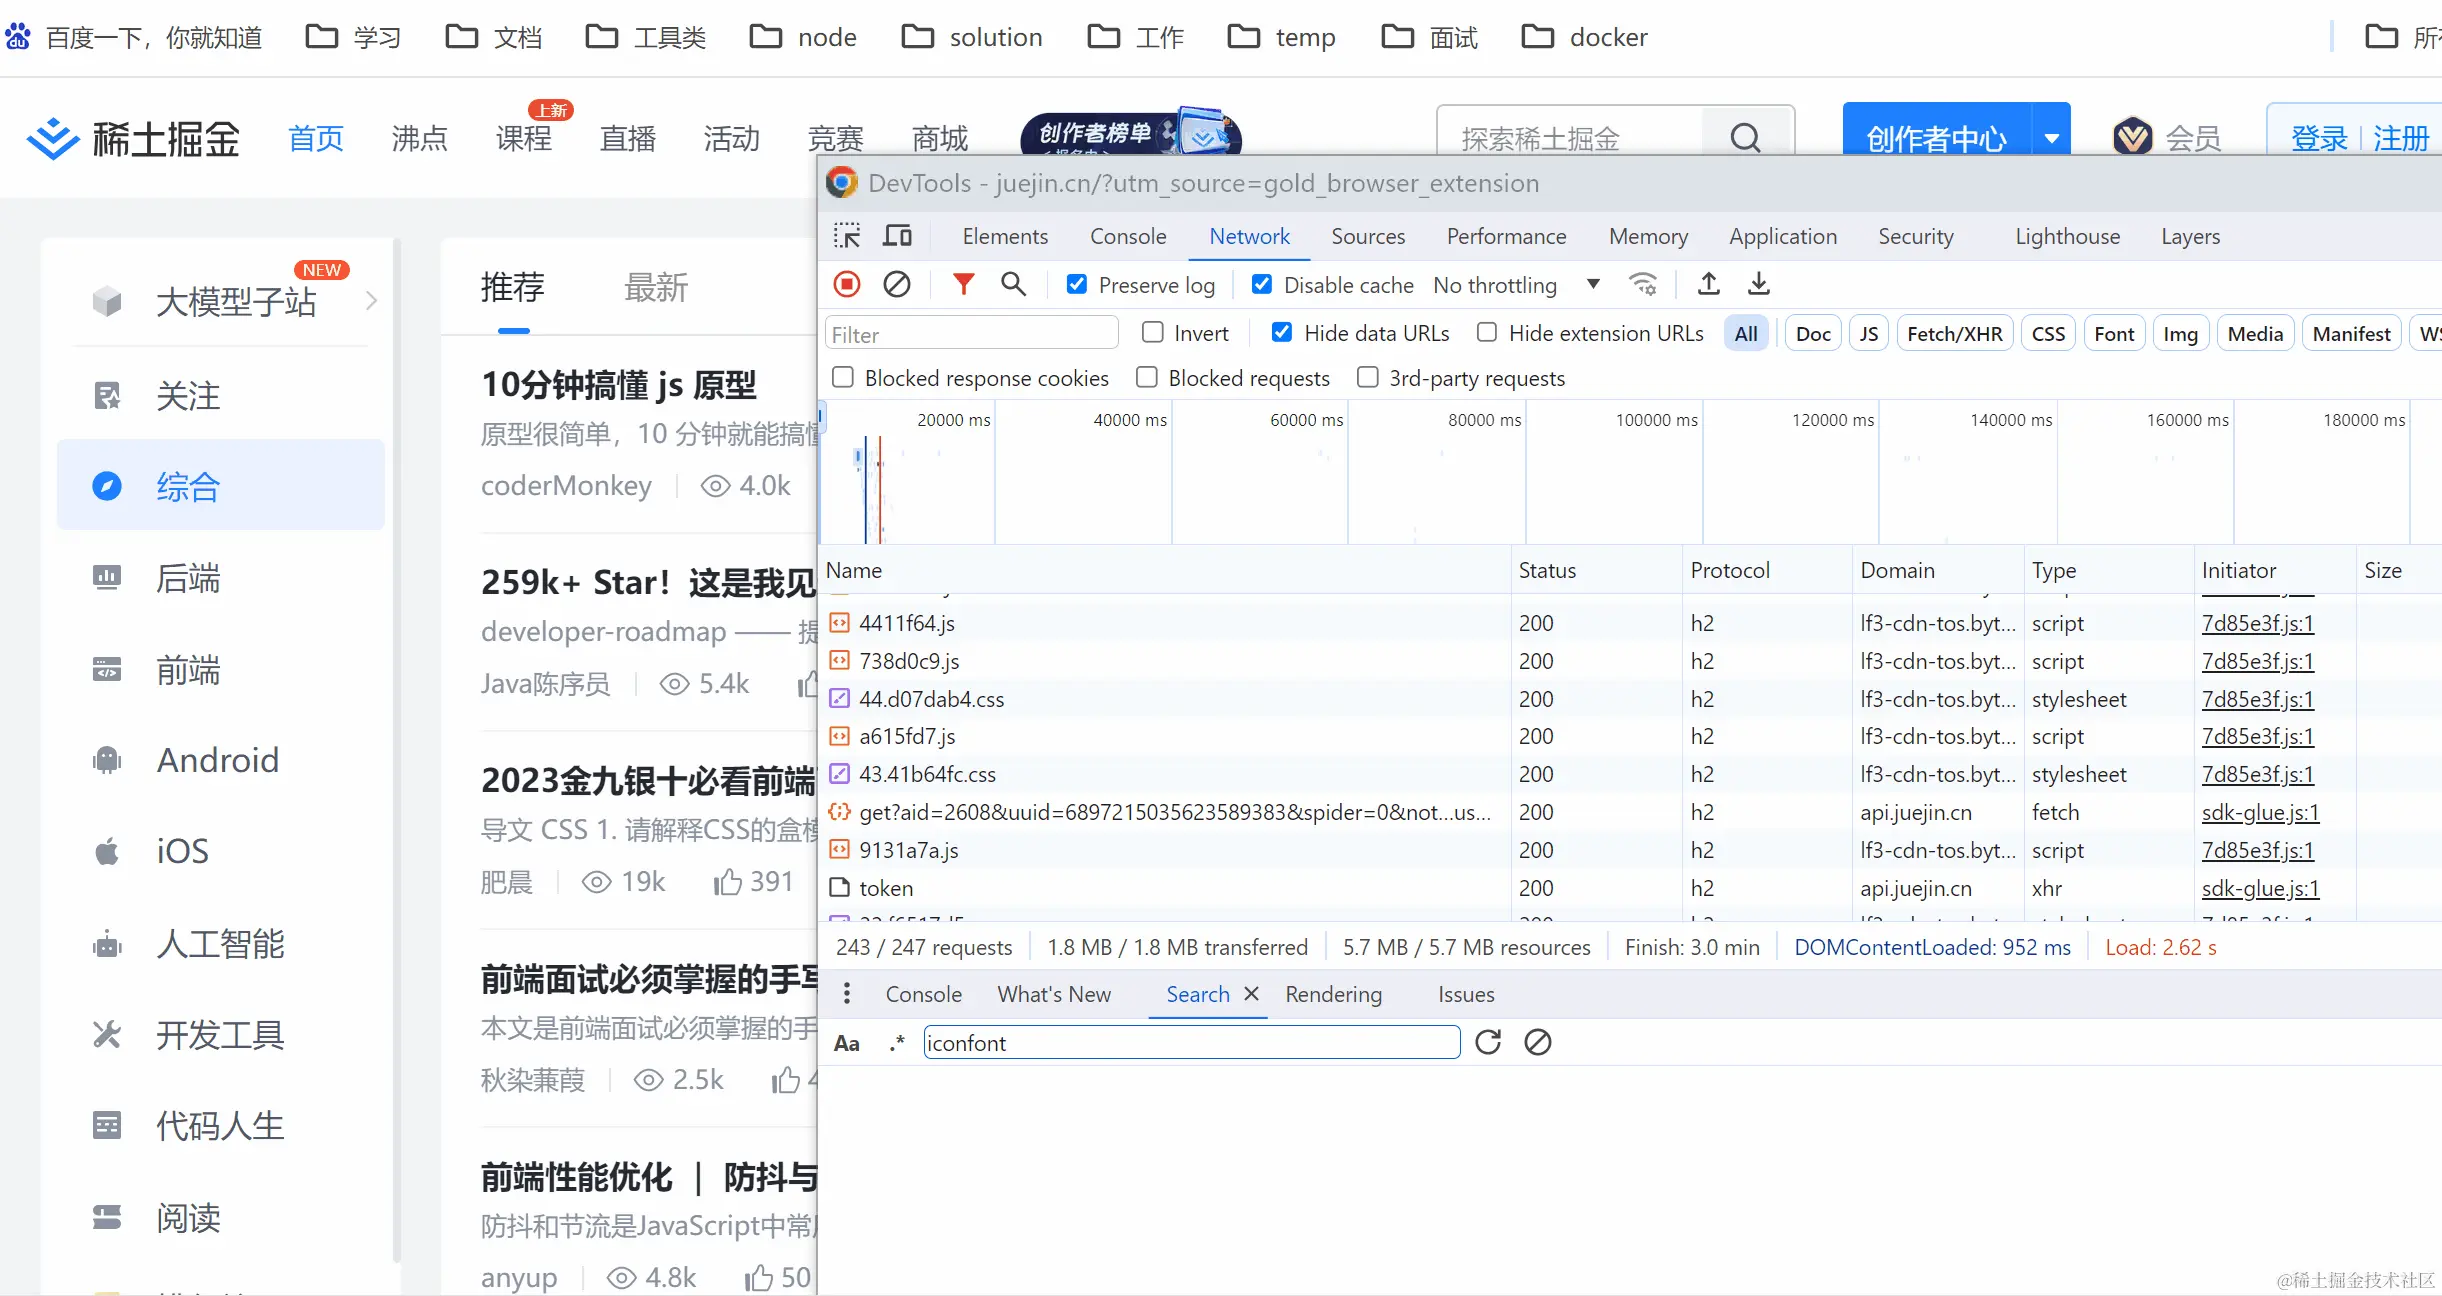
Task: Click Export HAR download icon
Action: (1759, 285)
